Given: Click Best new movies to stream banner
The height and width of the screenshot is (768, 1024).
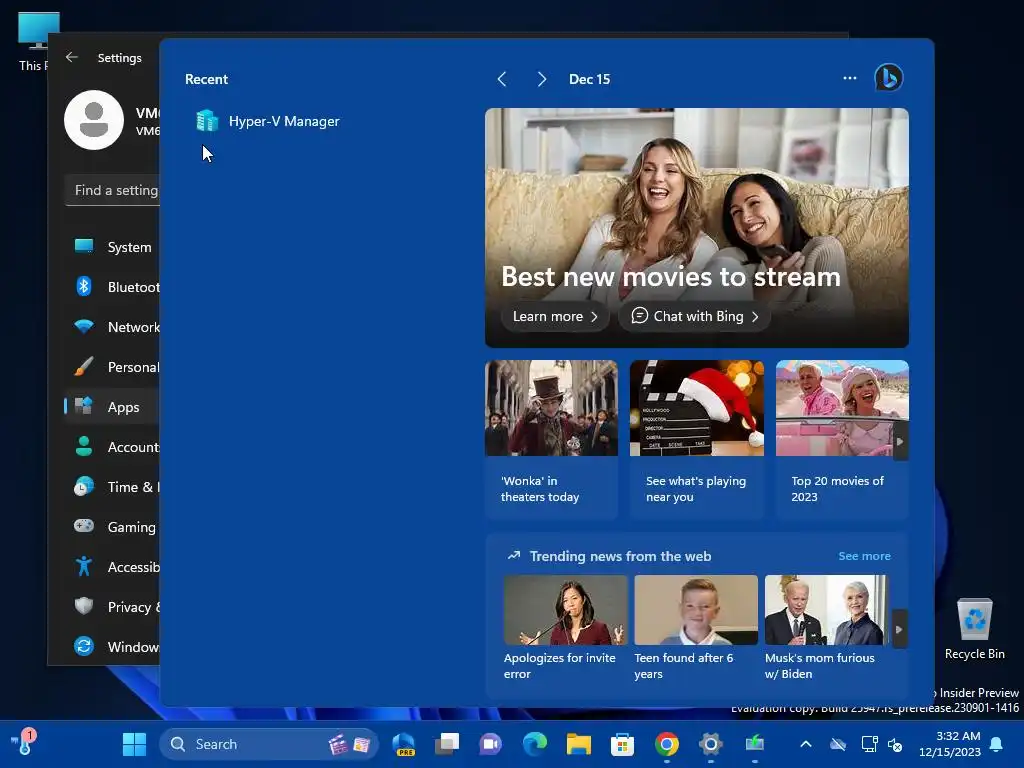Looking at the screenshot, I should [697, 227].
